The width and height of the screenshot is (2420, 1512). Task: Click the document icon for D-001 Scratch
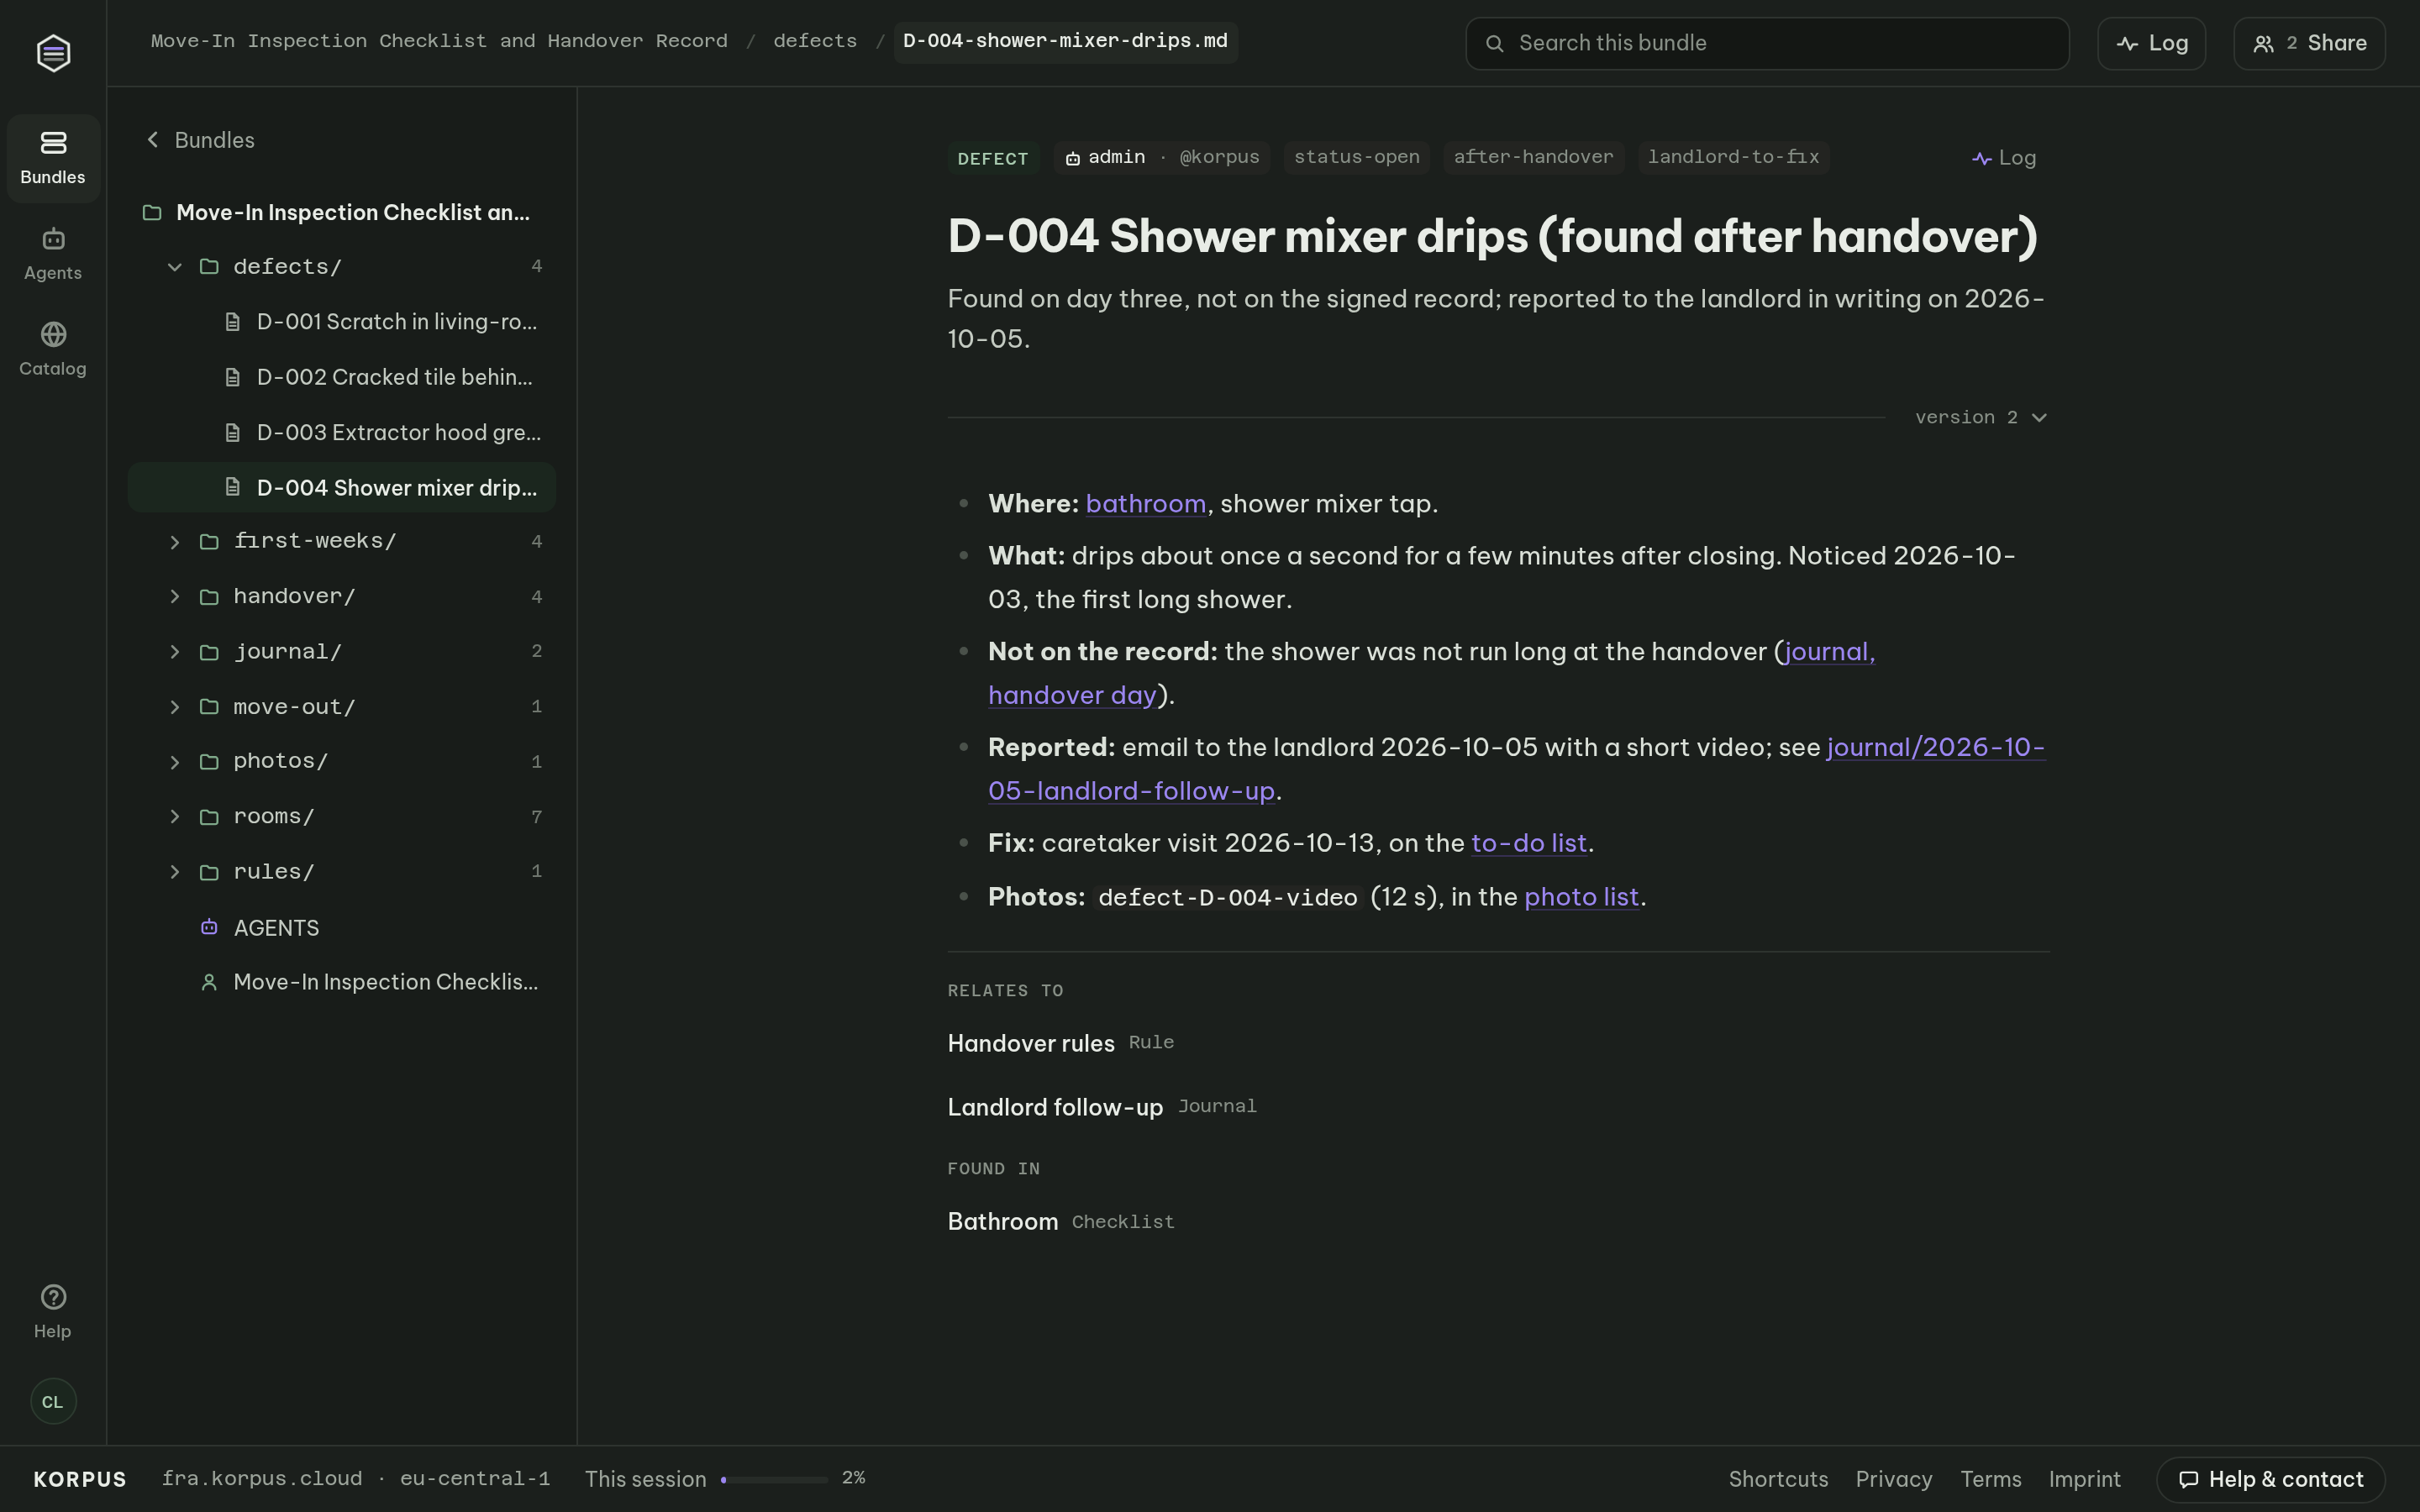click(x=233, y=322)
